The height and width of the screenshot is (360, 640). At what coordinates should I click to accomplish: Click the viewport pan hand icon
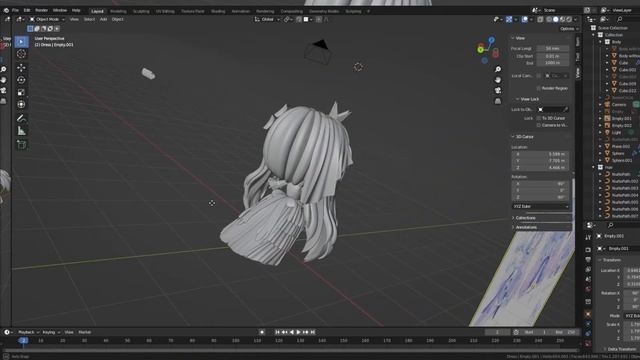(498, 80)
